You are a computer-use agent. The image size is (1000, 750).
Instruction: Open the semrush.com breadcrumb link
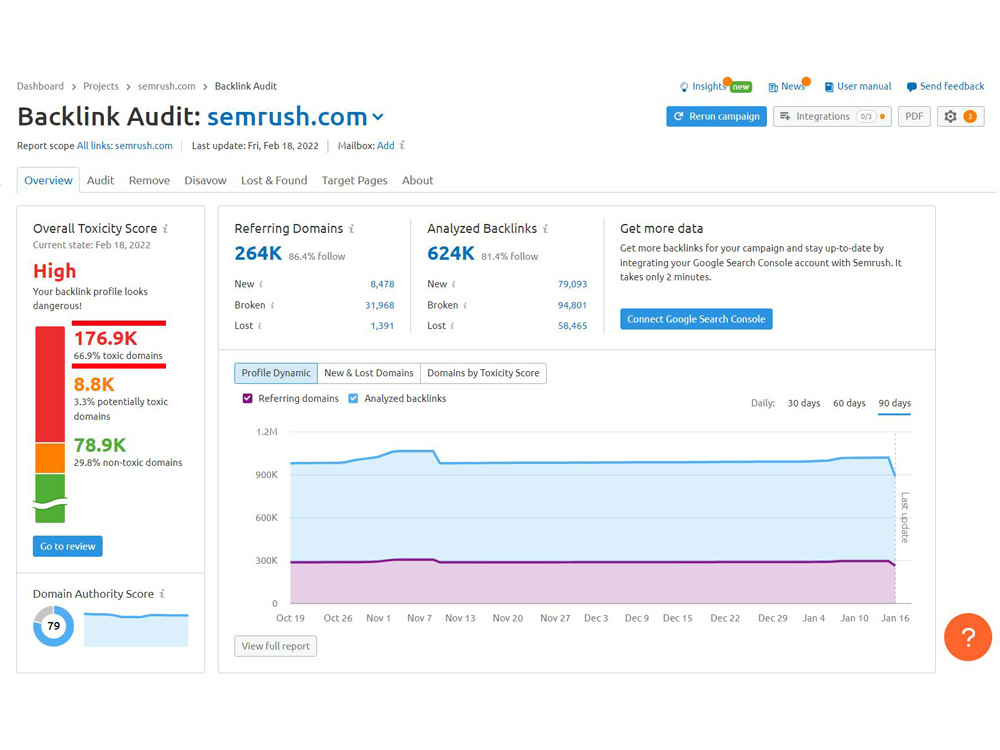point(166,86)
